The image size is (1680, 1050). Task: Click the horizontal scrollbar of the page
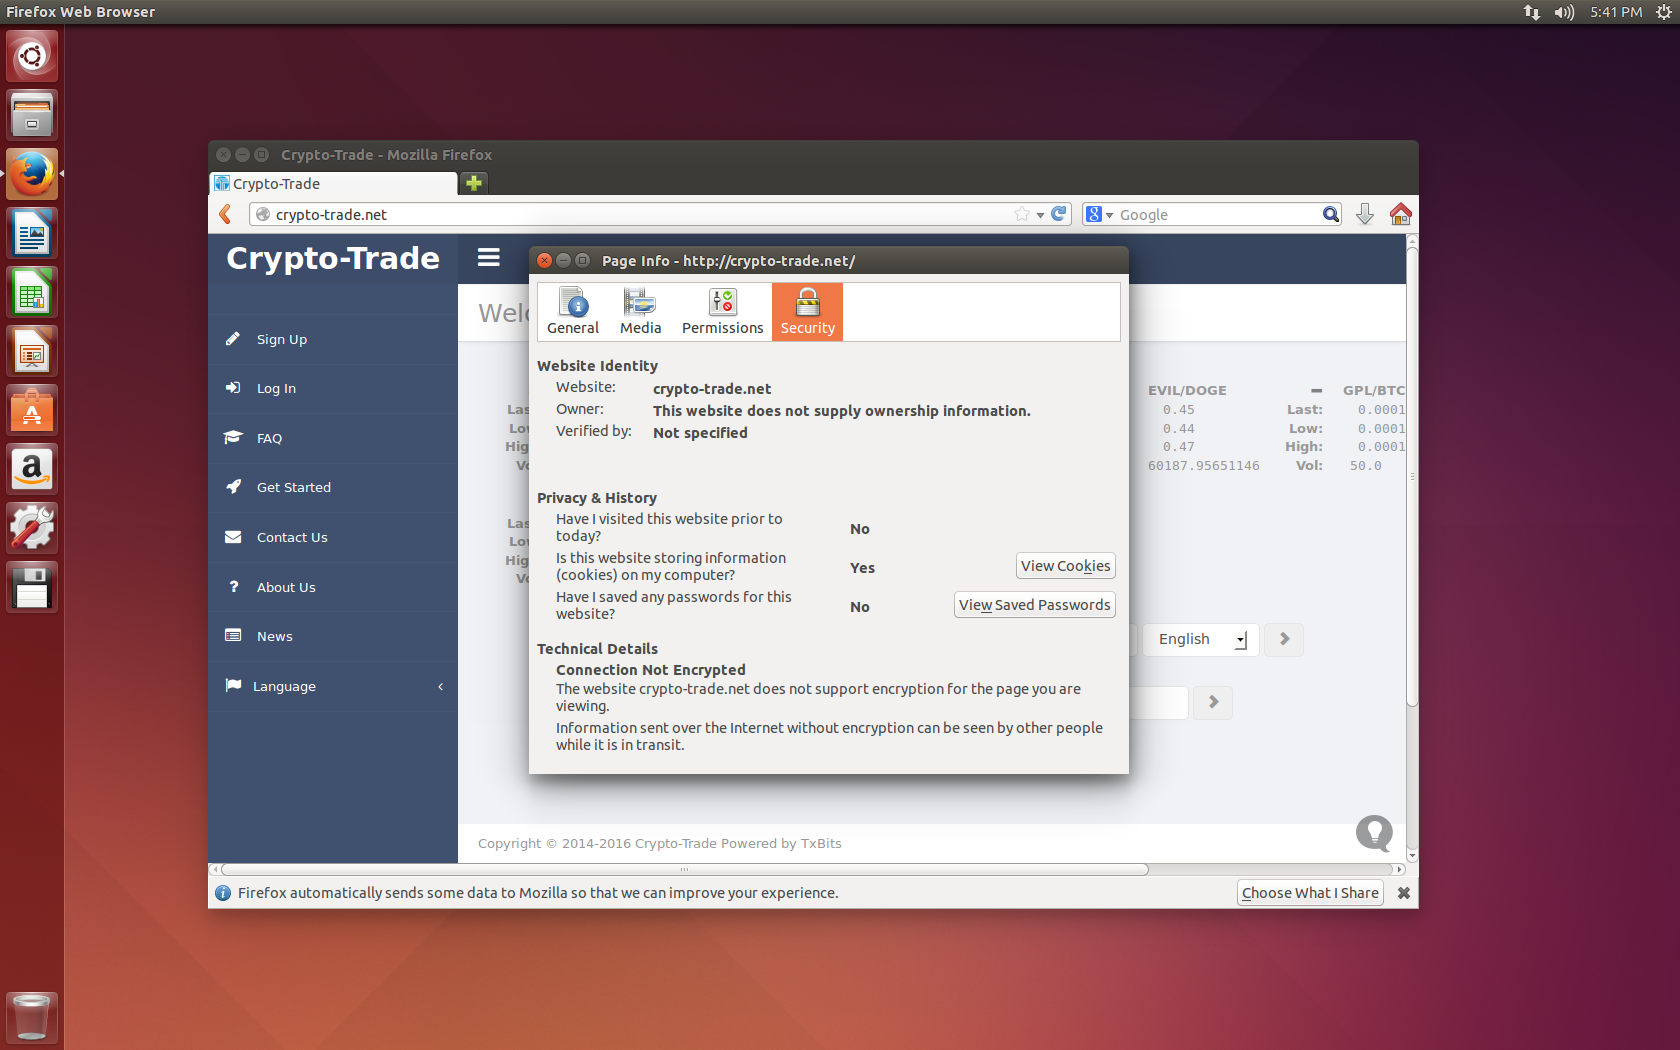tap(684, 869)
